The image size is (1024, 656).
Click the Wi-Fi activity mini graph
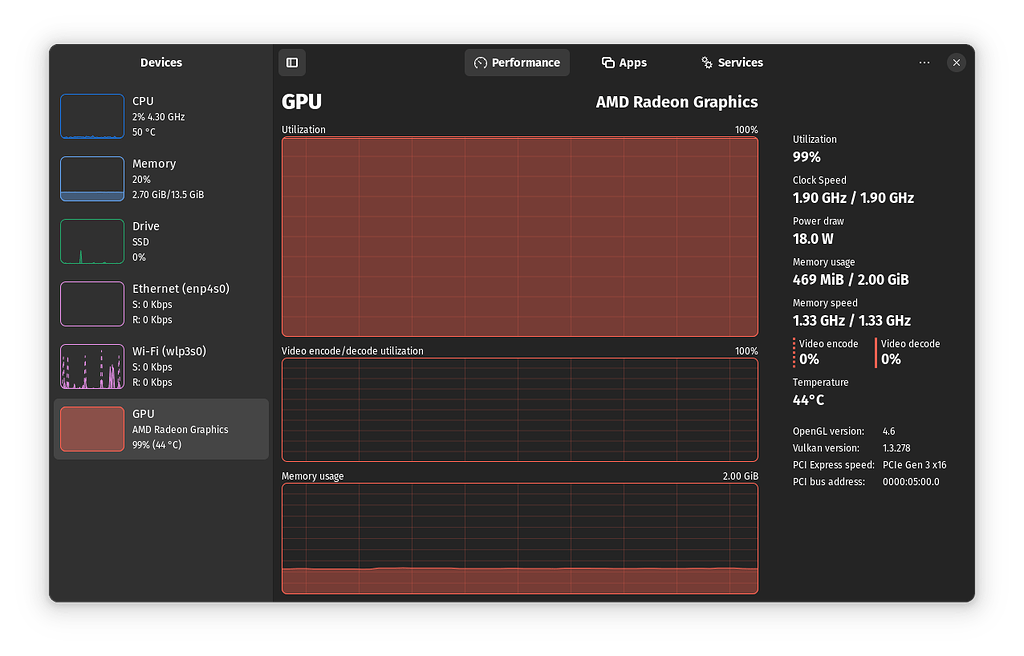(92, 366)
